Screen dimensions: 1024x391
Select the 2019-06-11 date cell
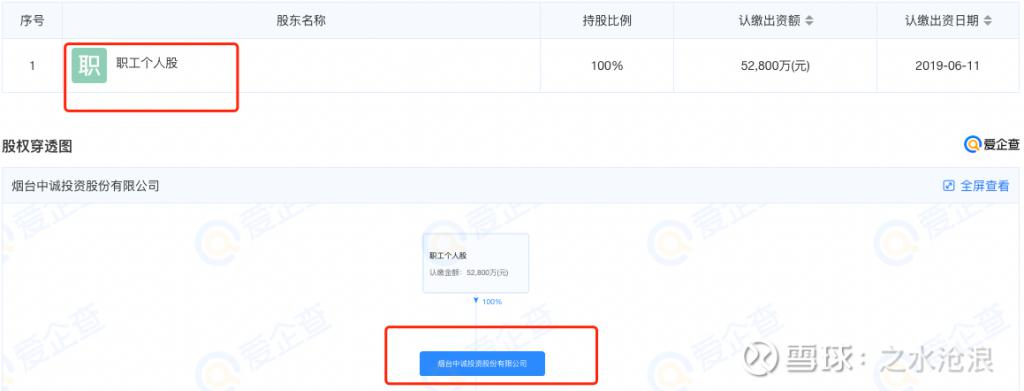point(947,66)
